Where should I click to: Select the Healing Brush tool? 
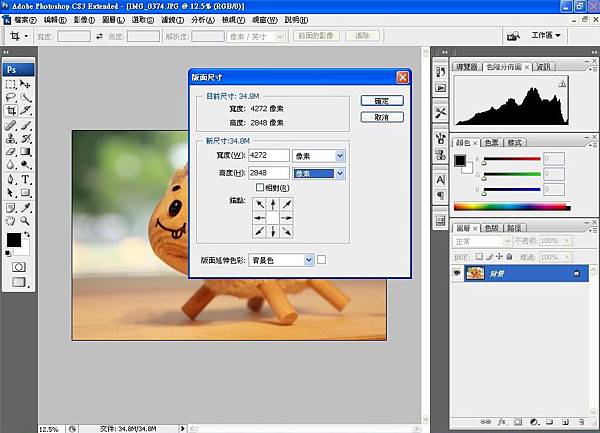(11, 125)
